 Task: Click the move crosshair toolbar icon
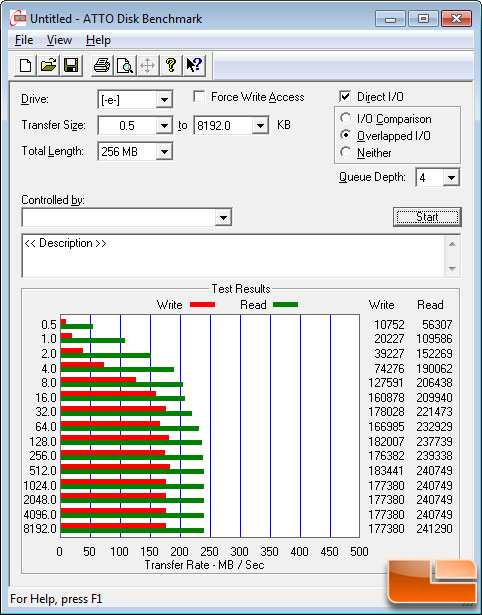point(147,65)
